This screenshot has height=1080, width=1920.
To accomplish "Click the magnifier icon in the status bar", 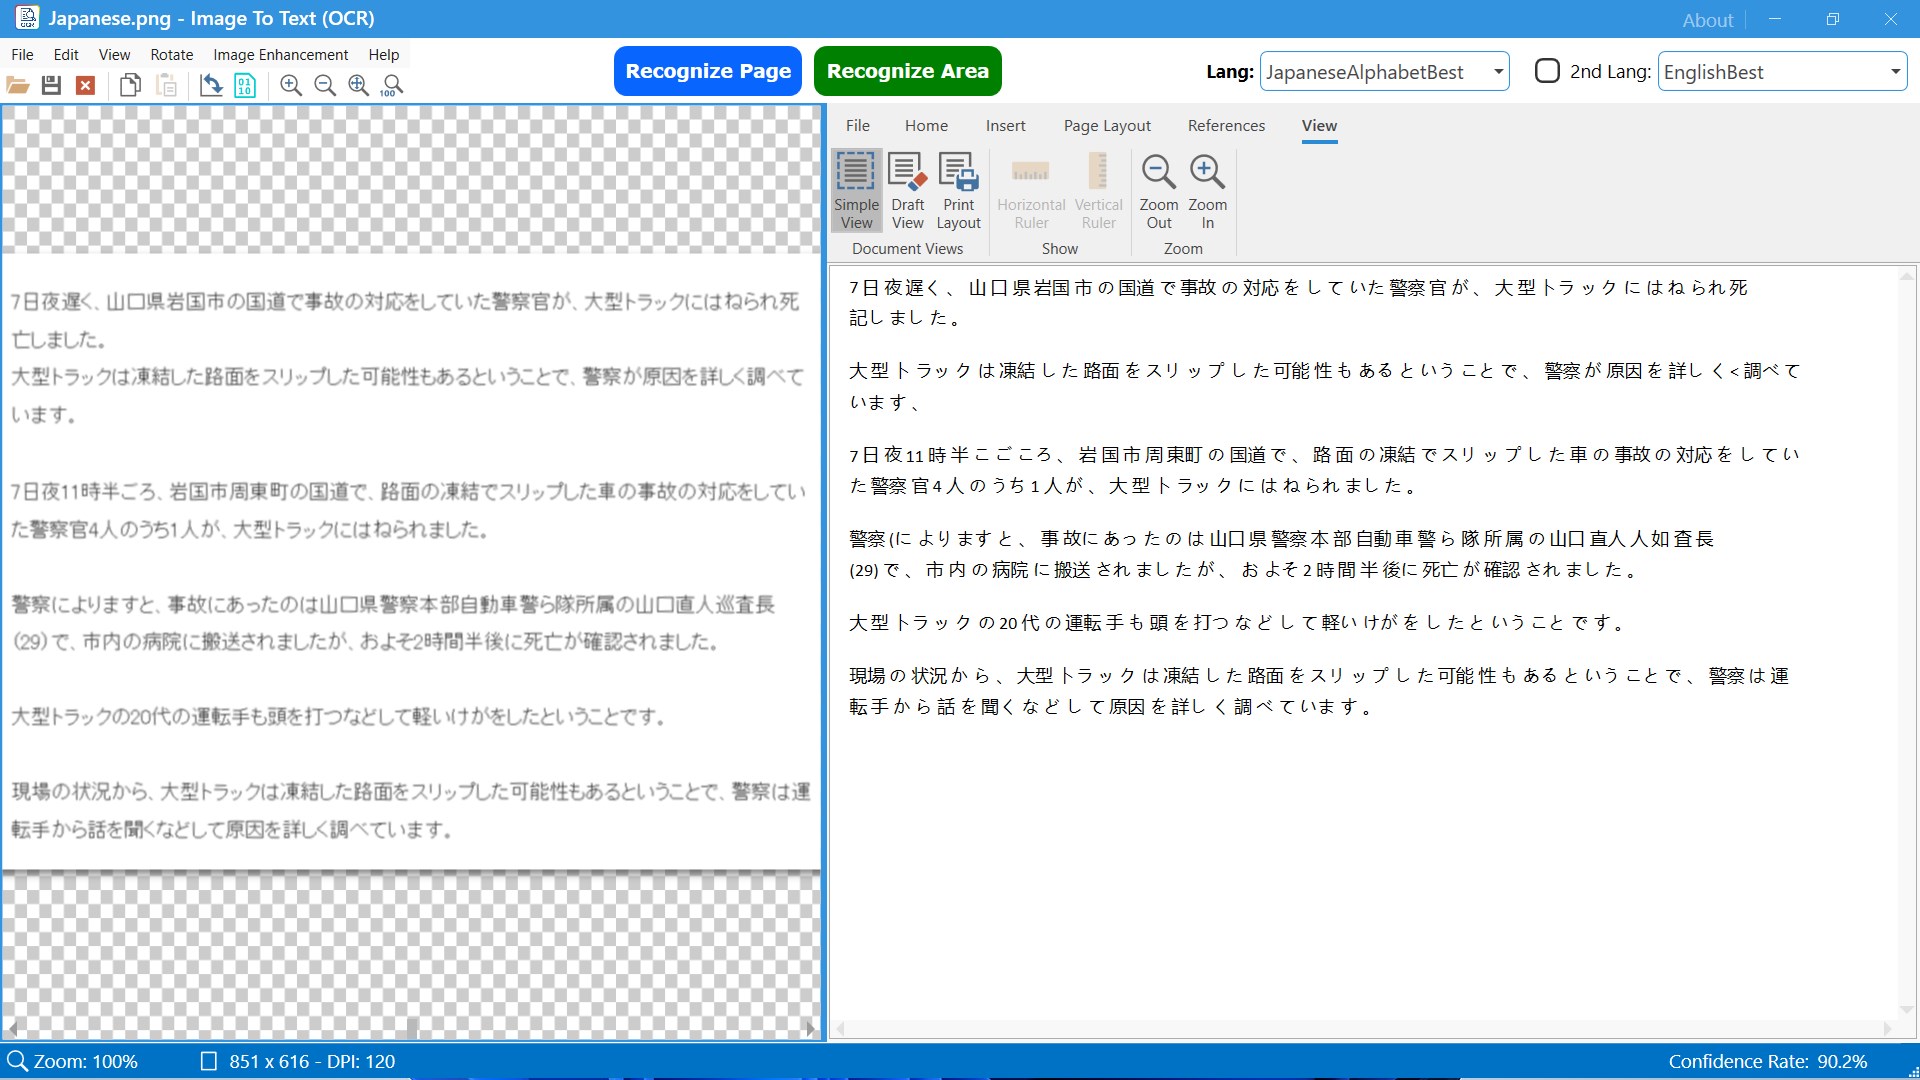I will pyautogui.click(x=17, y=1061).
